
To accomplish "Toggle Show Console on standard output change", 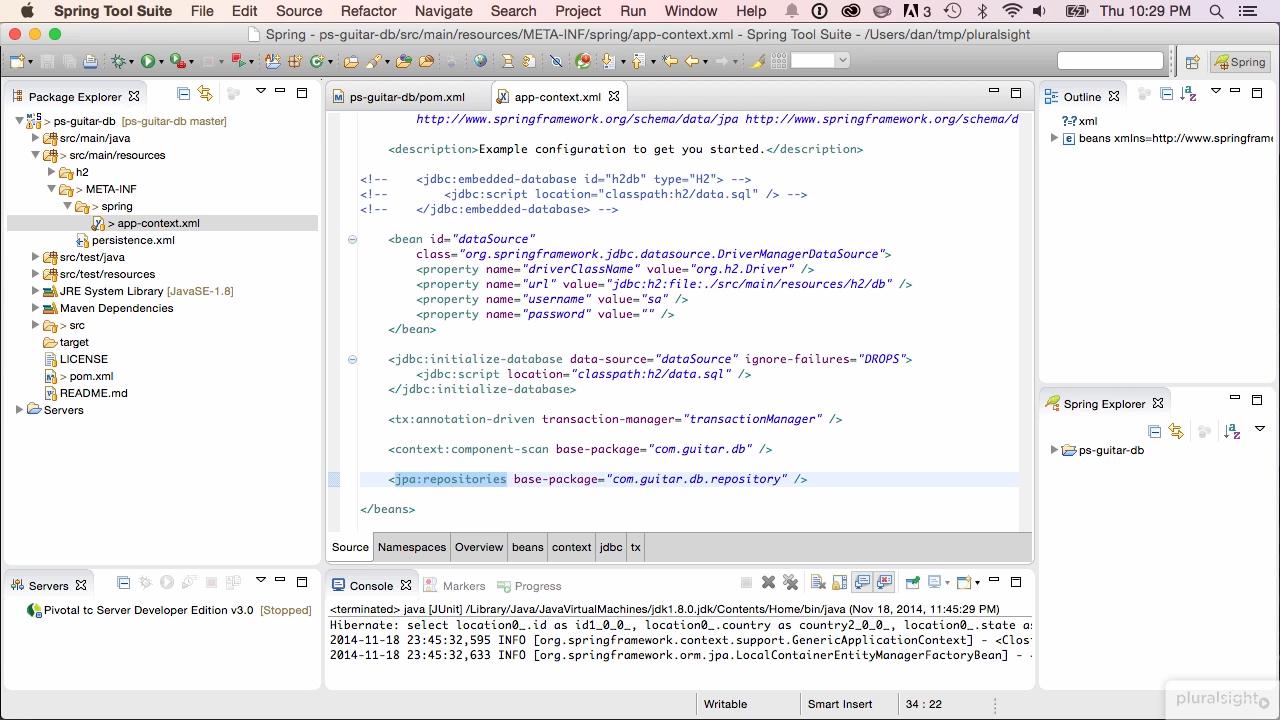I will pos(862,582).
